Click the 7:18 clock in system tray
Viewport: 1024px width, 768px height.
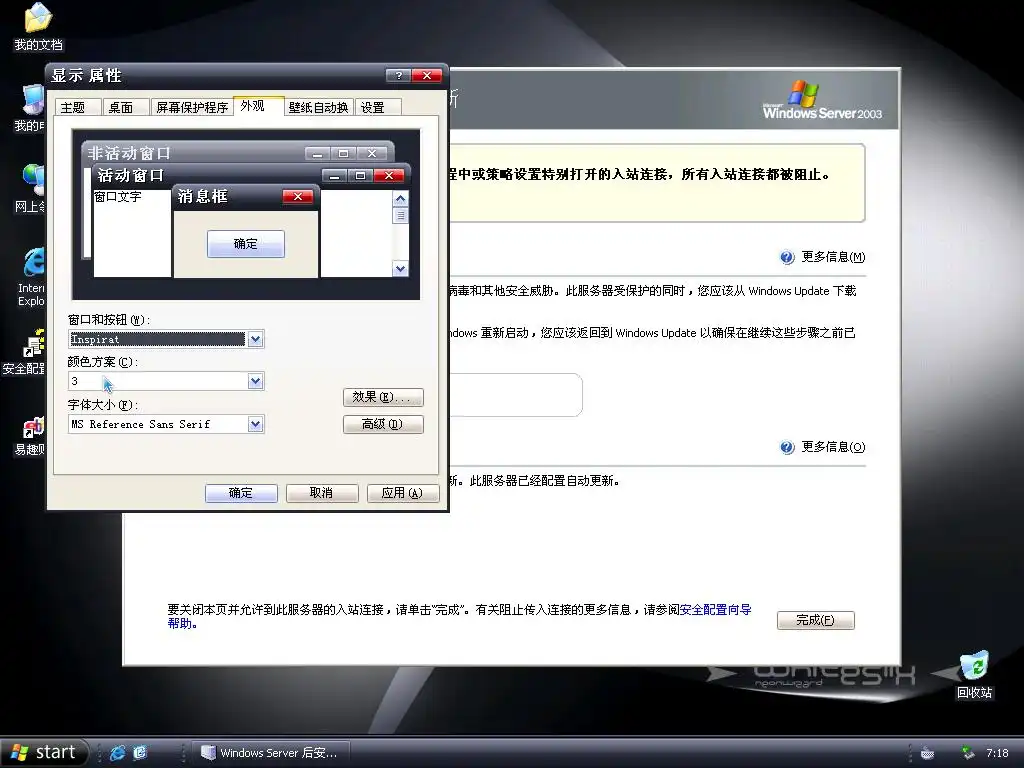pyautogui.click(x=997, y=753)
